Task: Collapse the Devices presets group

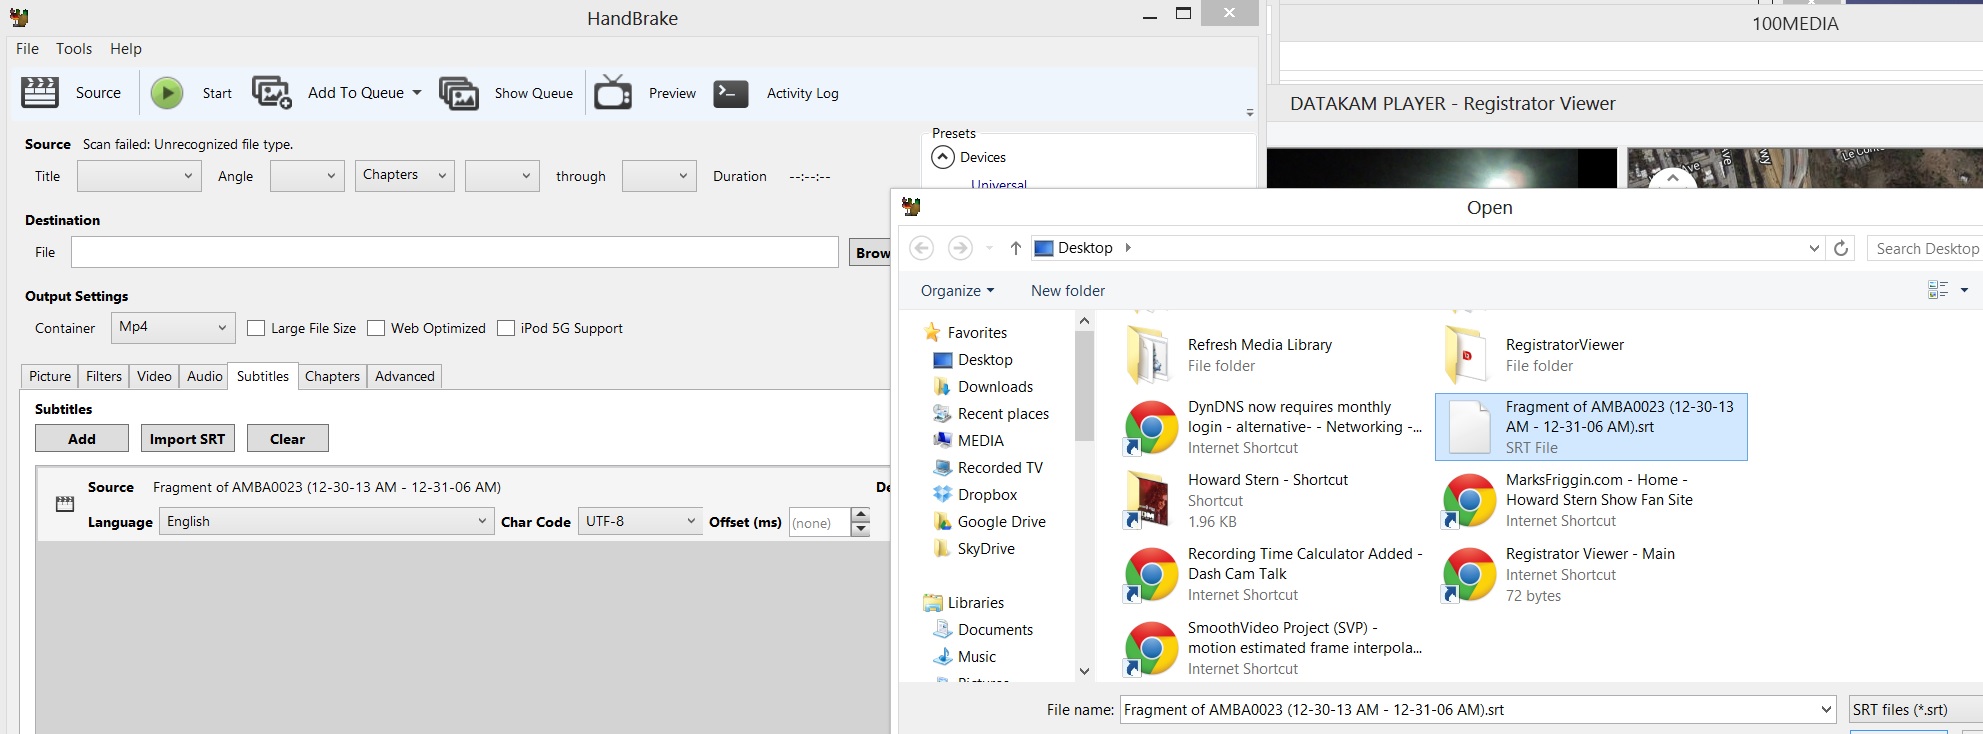Action: 943,157
